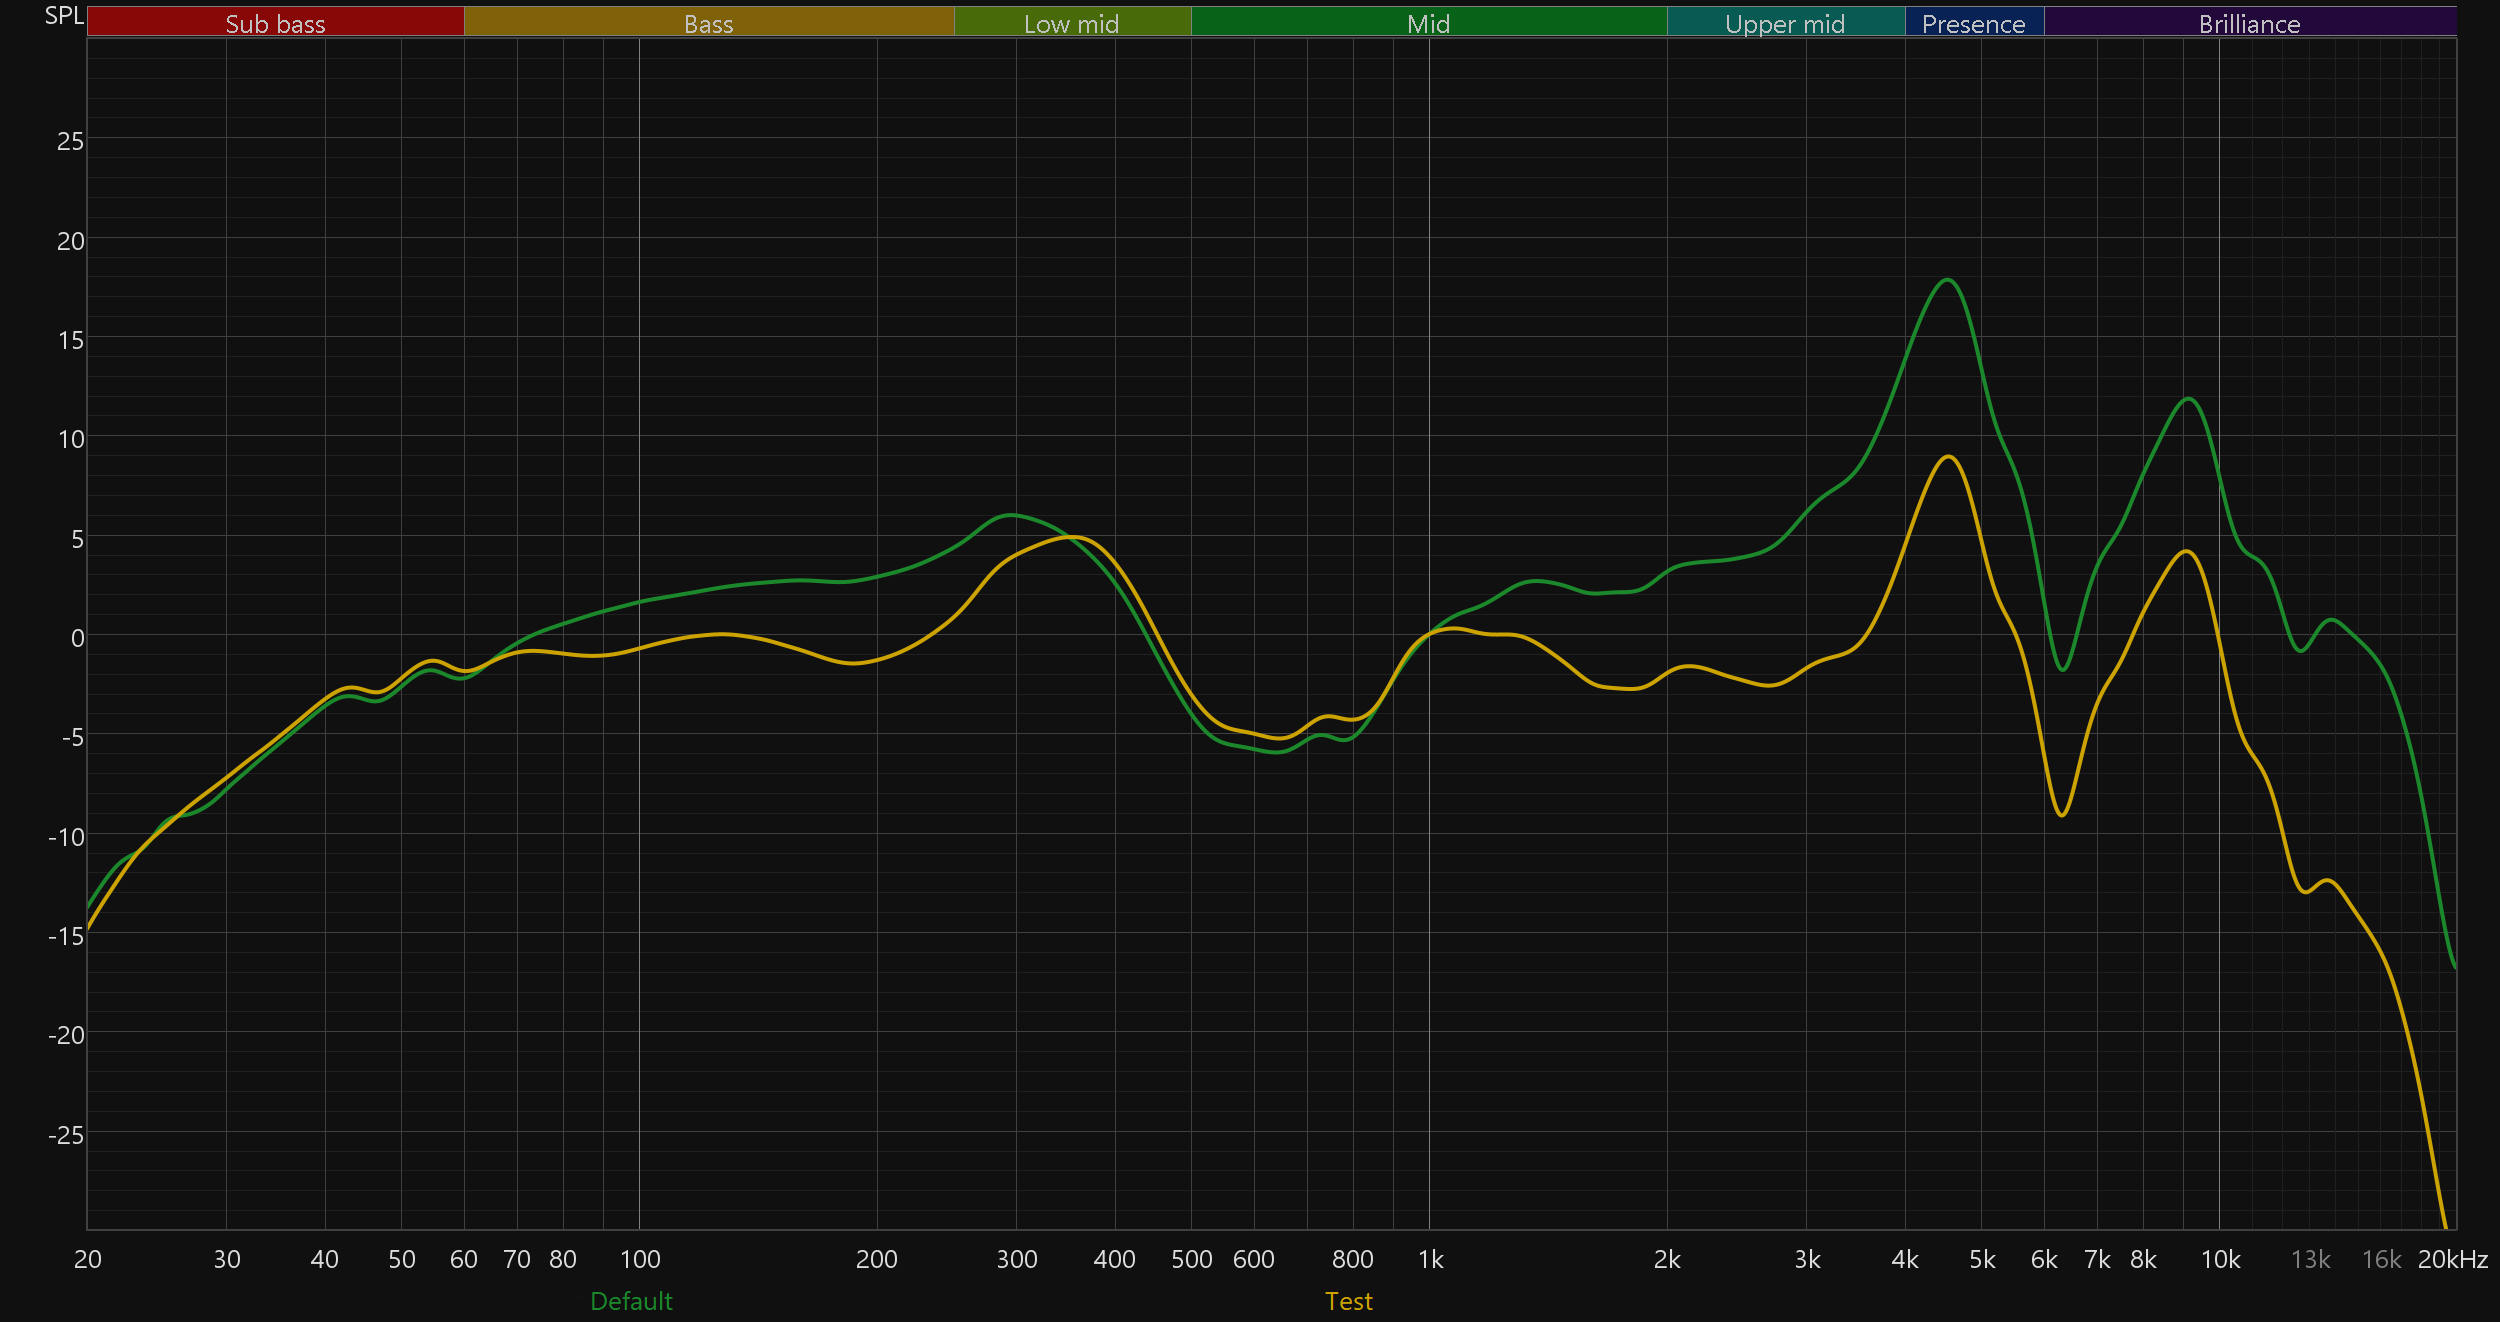The height and width of the screenshot is (1322, 2500).
Task: Click the Presence band header
Action: [x=1973, y=23]
